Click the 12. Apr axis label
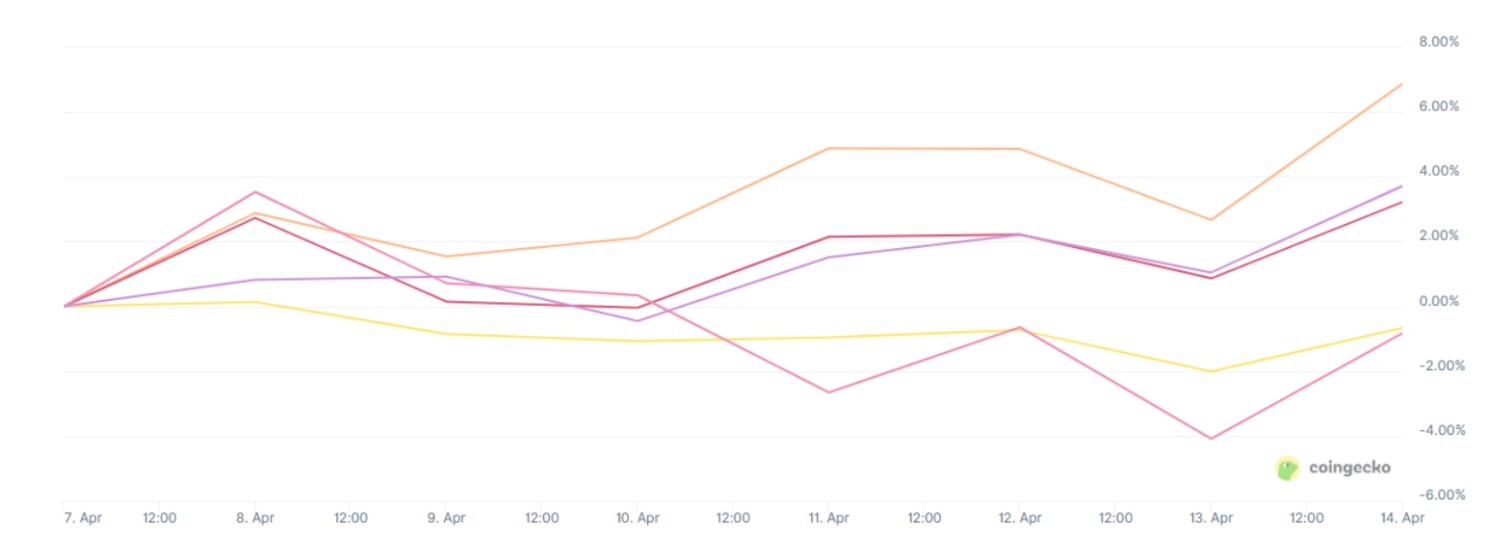This screenshot has width=1502, height=545. (1019, 518)
